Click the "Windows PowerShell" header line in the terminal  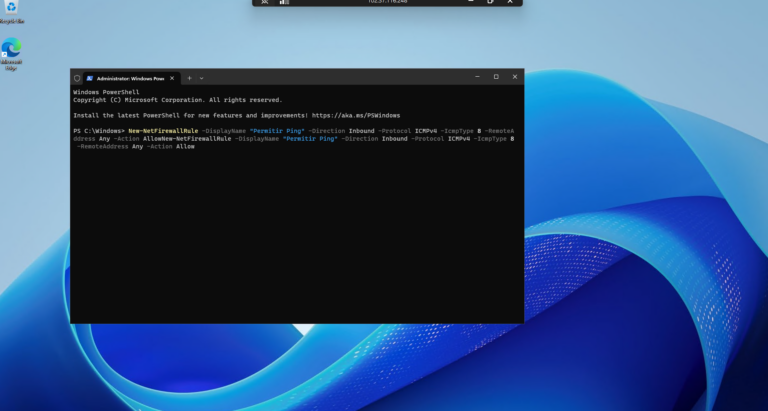point(106,92)
